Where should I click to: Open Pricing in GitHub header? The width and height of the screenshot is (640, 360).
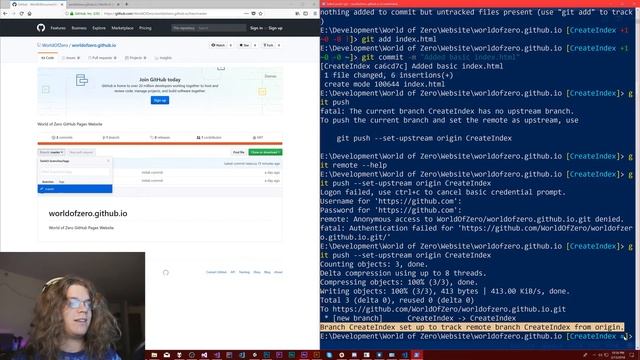coord(145,28)
